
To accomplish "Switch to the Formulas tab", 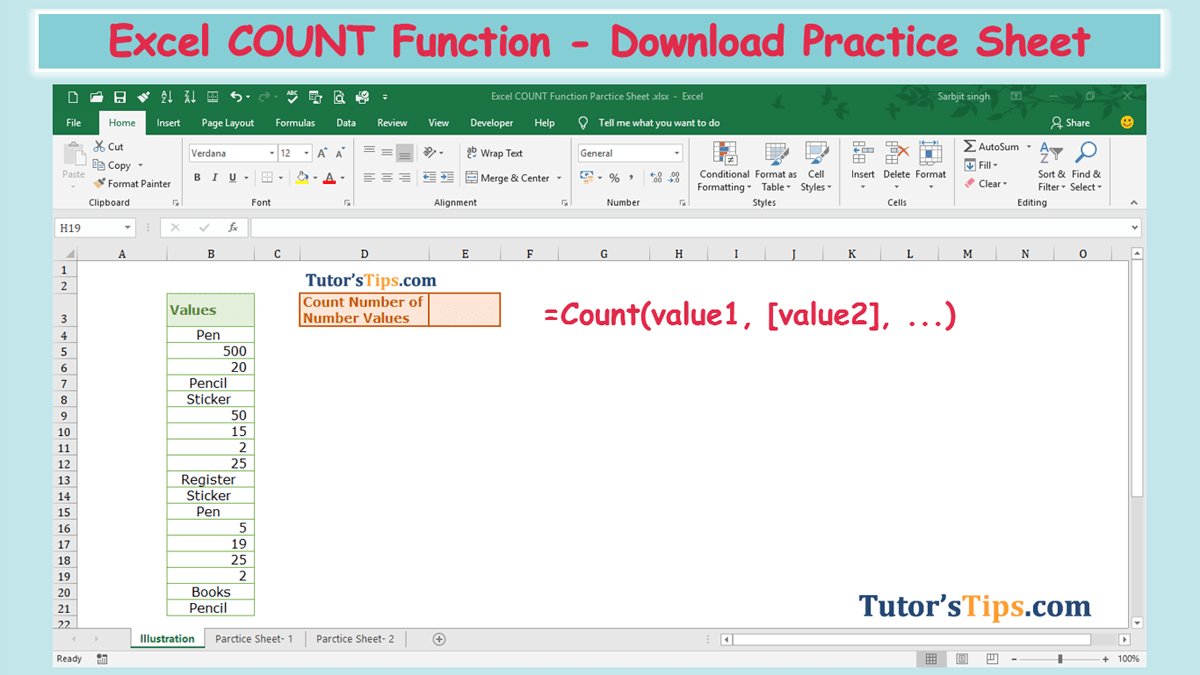I will pos(295,123).
